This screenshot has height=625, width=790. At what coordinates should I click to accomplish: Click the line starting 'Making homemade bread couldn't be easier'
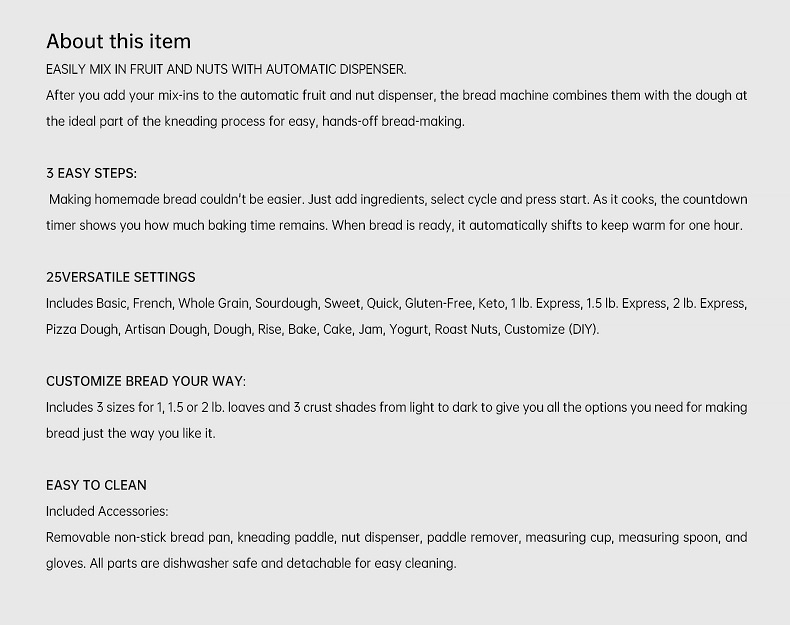point(397,199)
